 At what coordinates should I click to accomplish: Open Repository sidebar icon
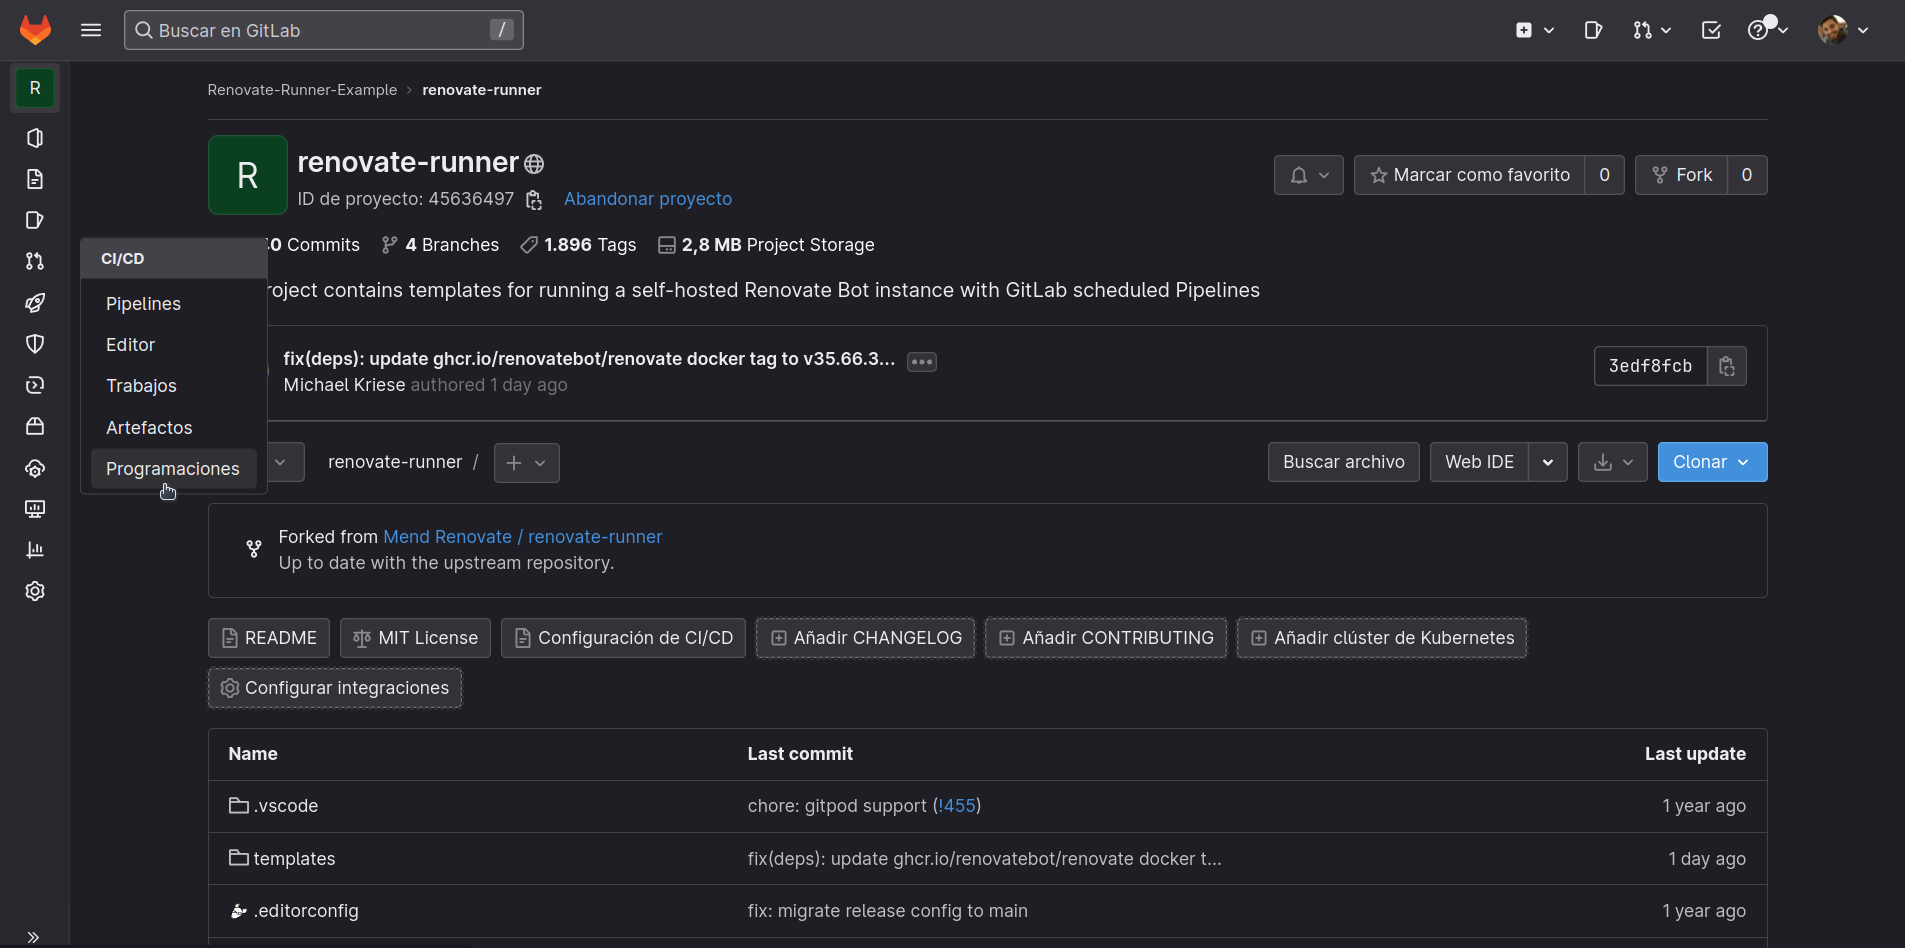[x=35, y=179]
